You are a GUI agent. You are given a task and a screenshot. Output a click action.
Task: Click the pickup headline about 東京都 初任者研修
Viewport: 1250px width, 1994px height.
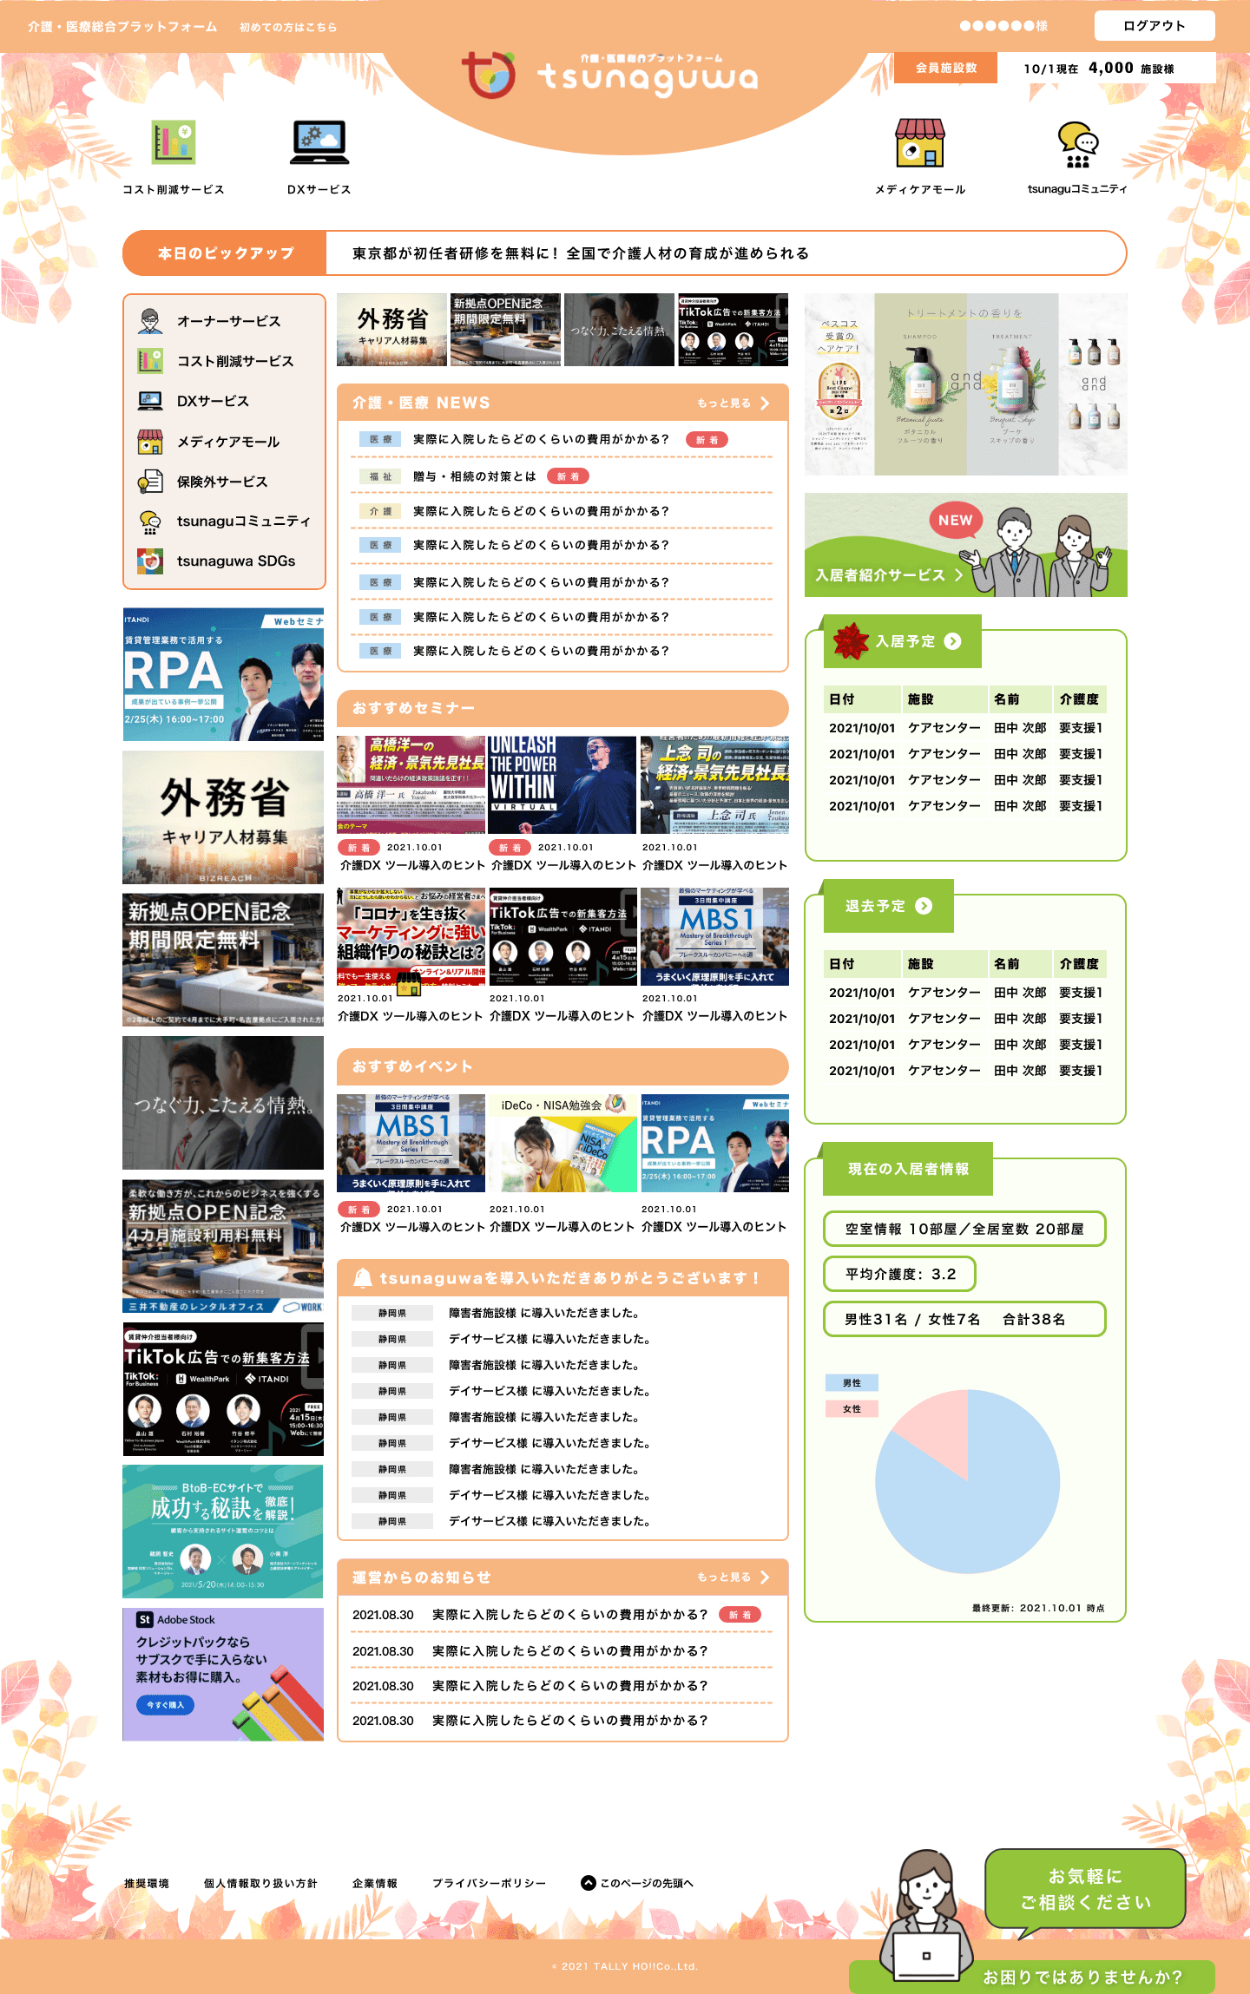click(581, 253)
